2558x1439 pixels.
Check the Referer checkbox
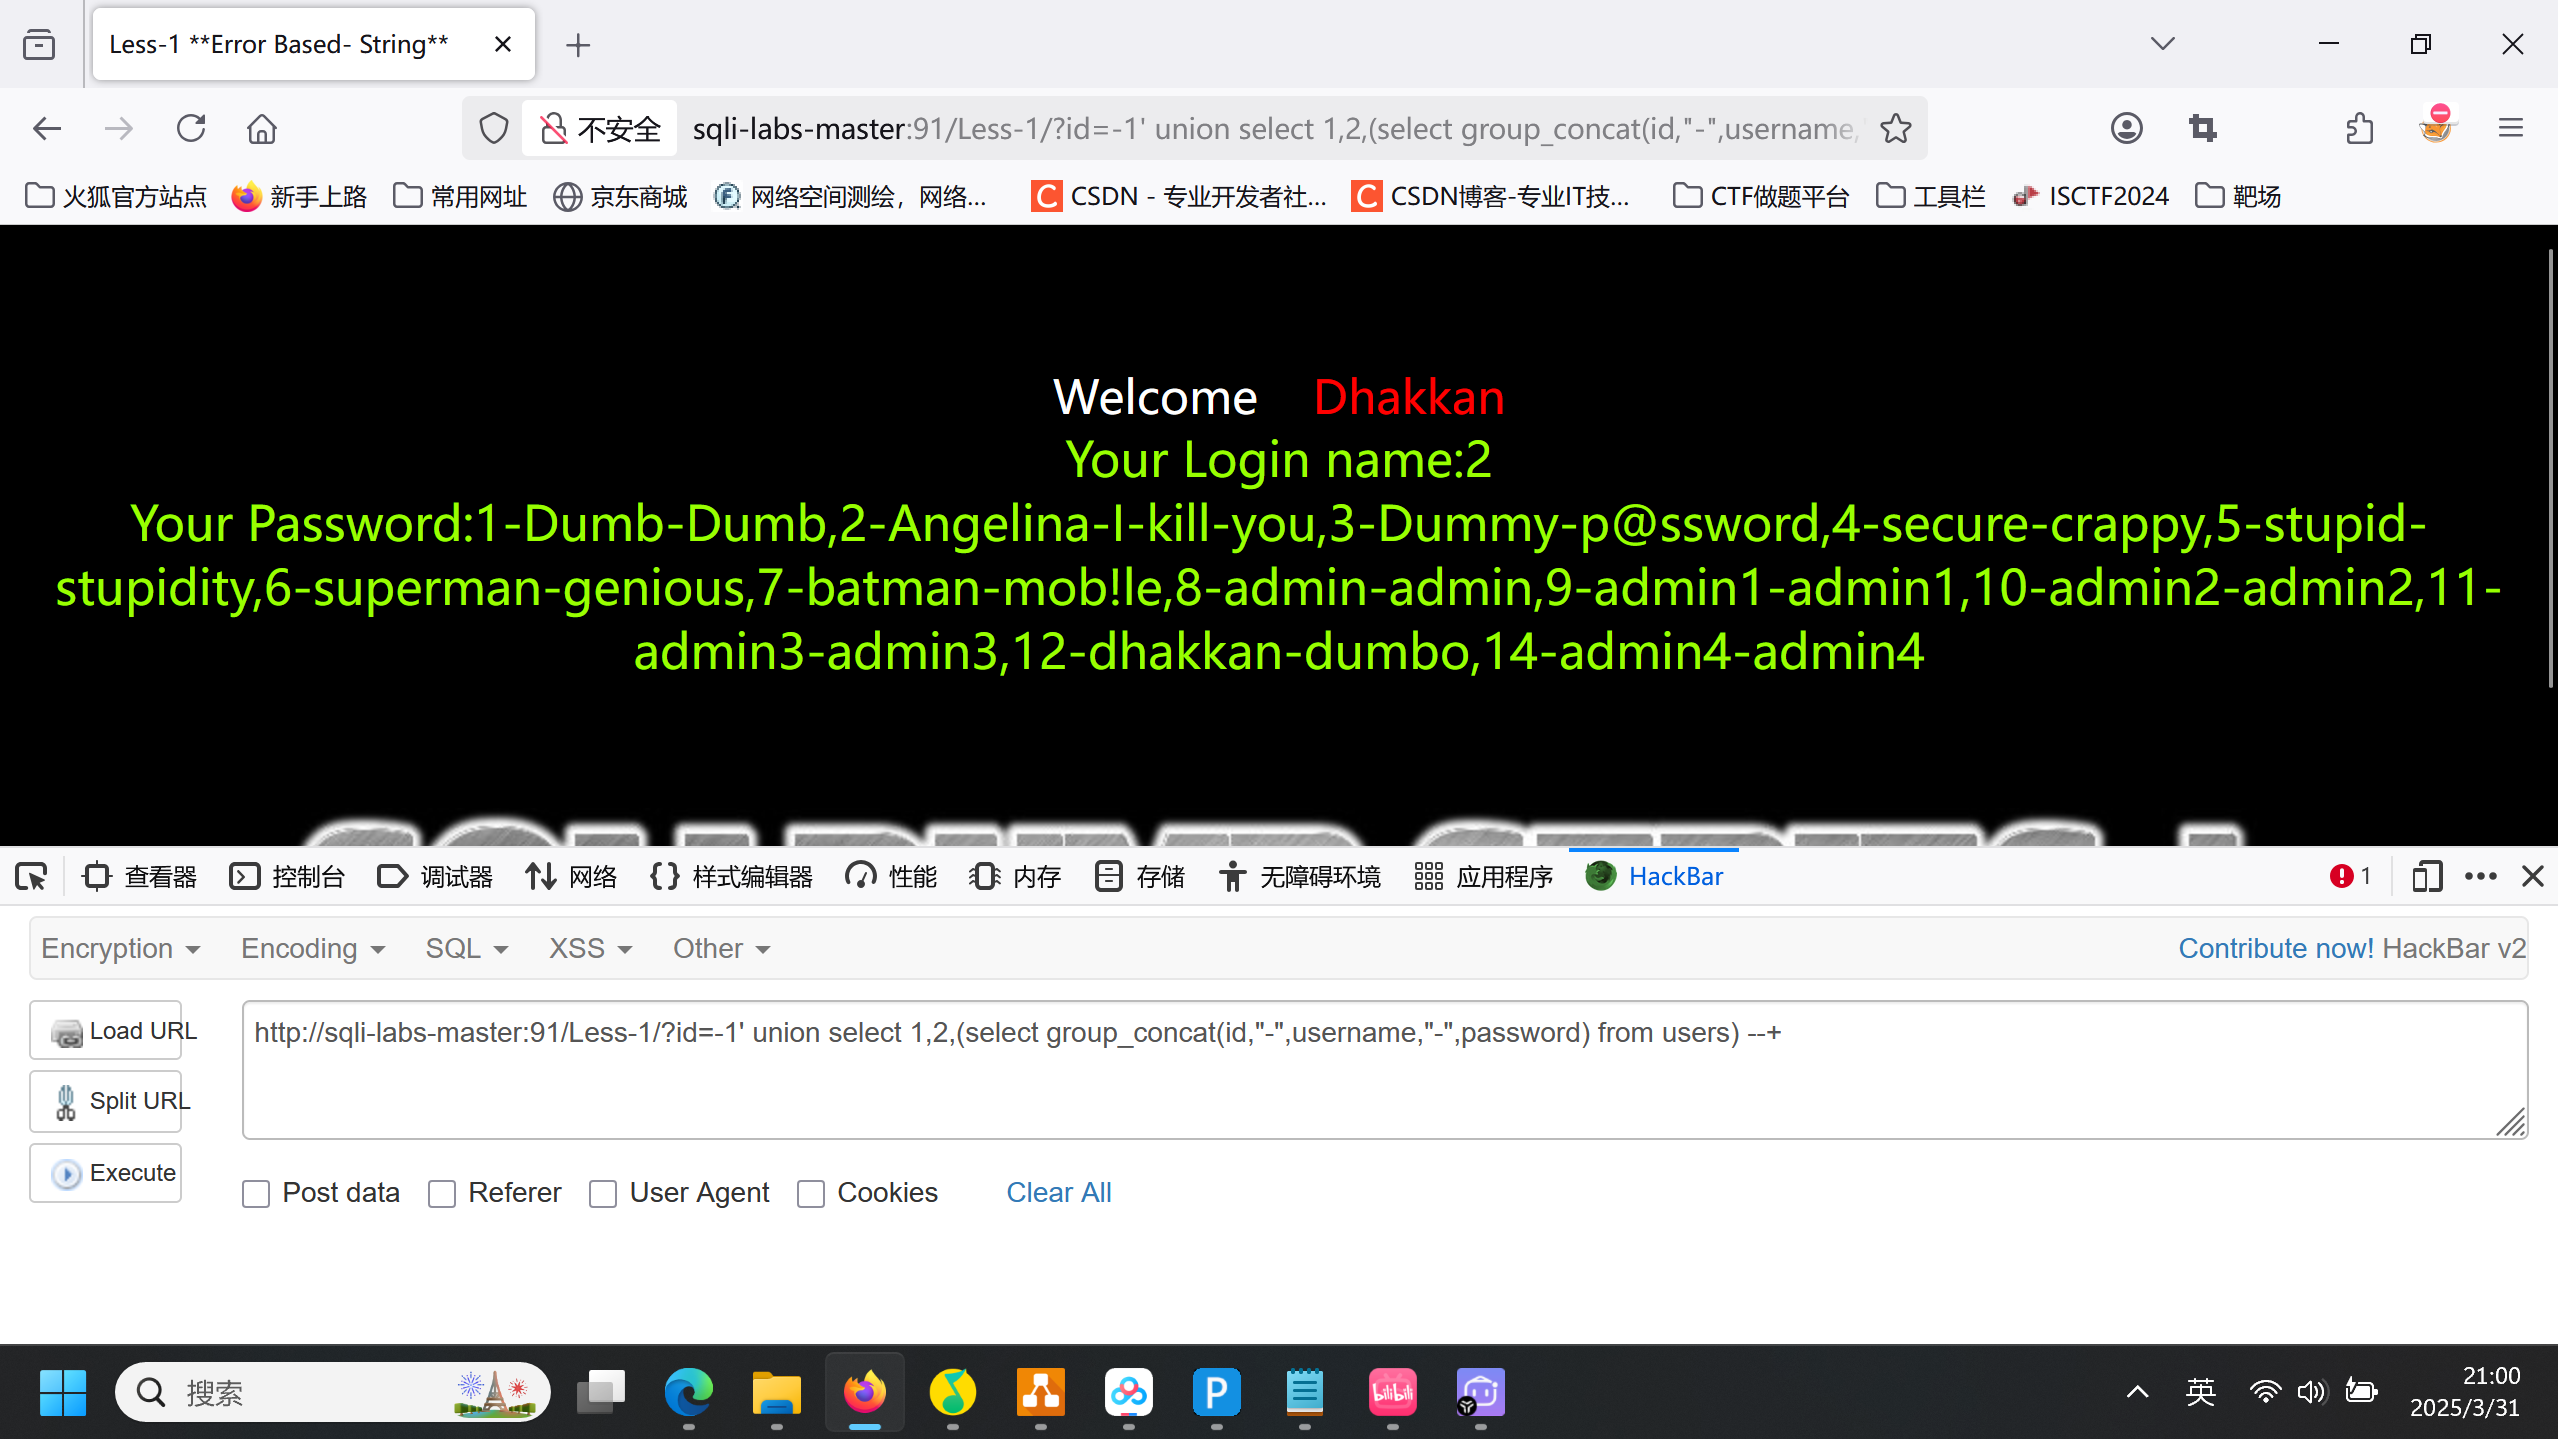442,1193
